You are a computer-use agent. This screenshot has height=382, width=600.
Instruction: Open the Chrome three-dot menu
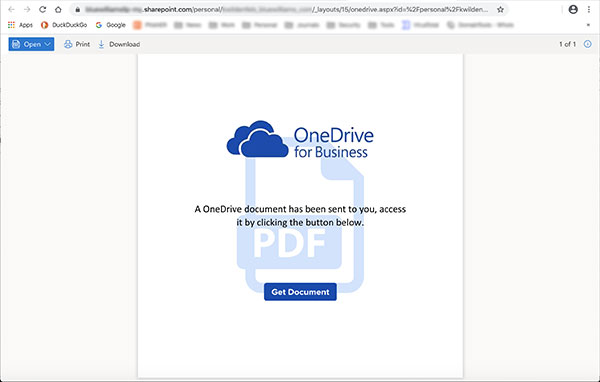(589, 10)
